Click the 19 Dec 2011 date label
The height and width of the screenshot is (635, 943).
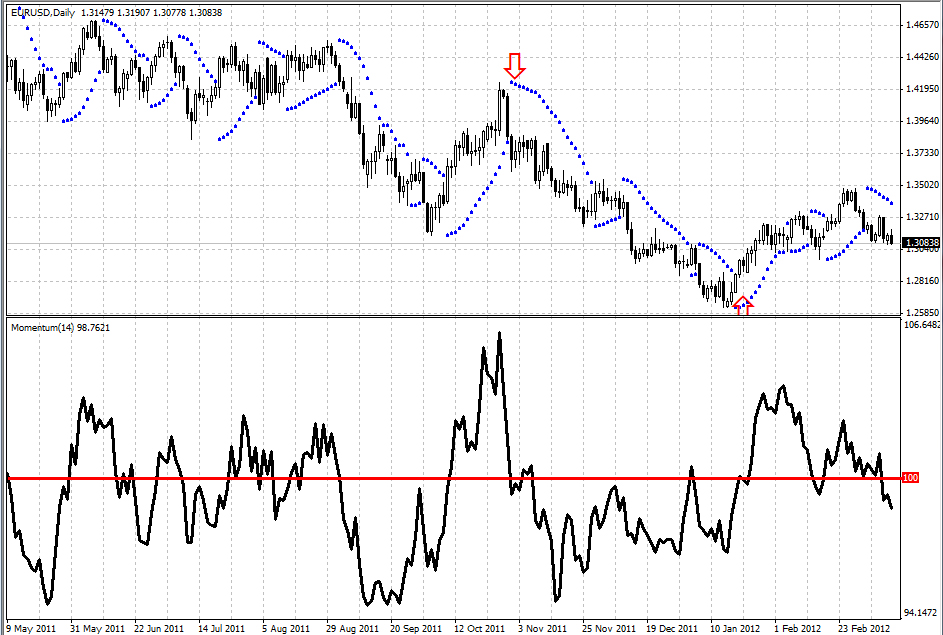tap(672, 629)
